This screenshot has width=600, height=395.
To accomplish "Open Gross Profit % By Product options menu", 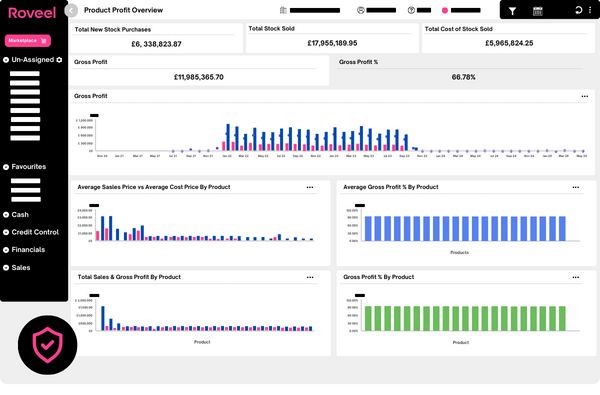I will [x=576, y=277].
